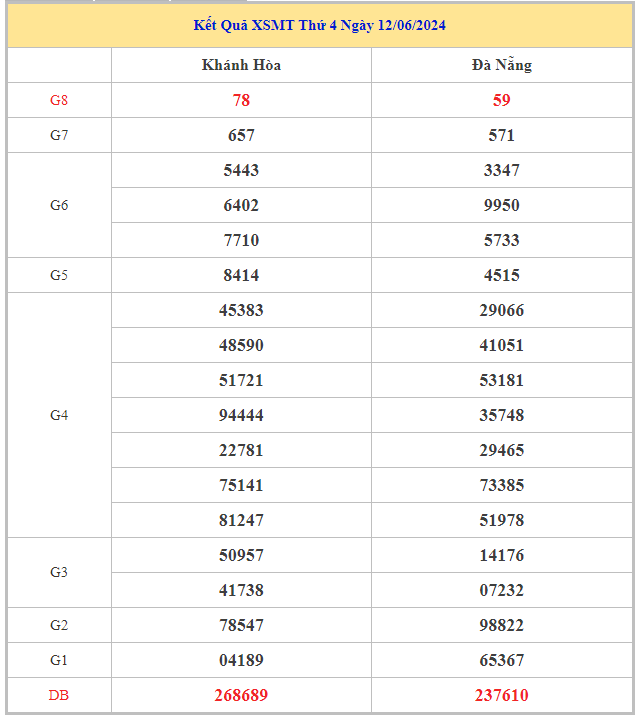This screenshot has width=638, height=717.
Task: Select the G6 number 9950
Action: (x=501, y=205)
